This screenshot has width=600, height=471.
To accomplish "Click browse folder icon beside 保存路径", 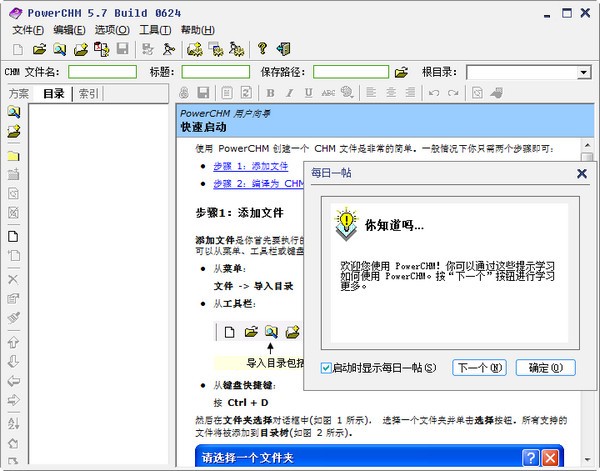I will pyautogui.click(x=401, y=72).
